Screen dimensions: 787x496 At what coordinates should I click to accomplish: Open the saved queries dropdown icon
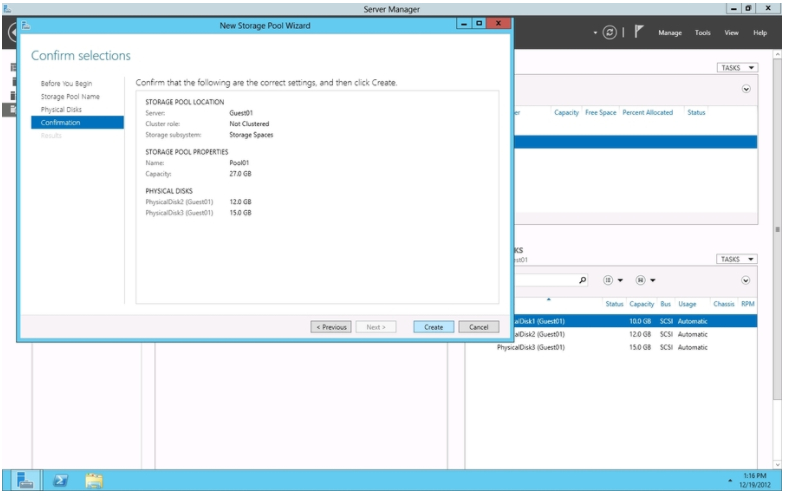point(645,280)
